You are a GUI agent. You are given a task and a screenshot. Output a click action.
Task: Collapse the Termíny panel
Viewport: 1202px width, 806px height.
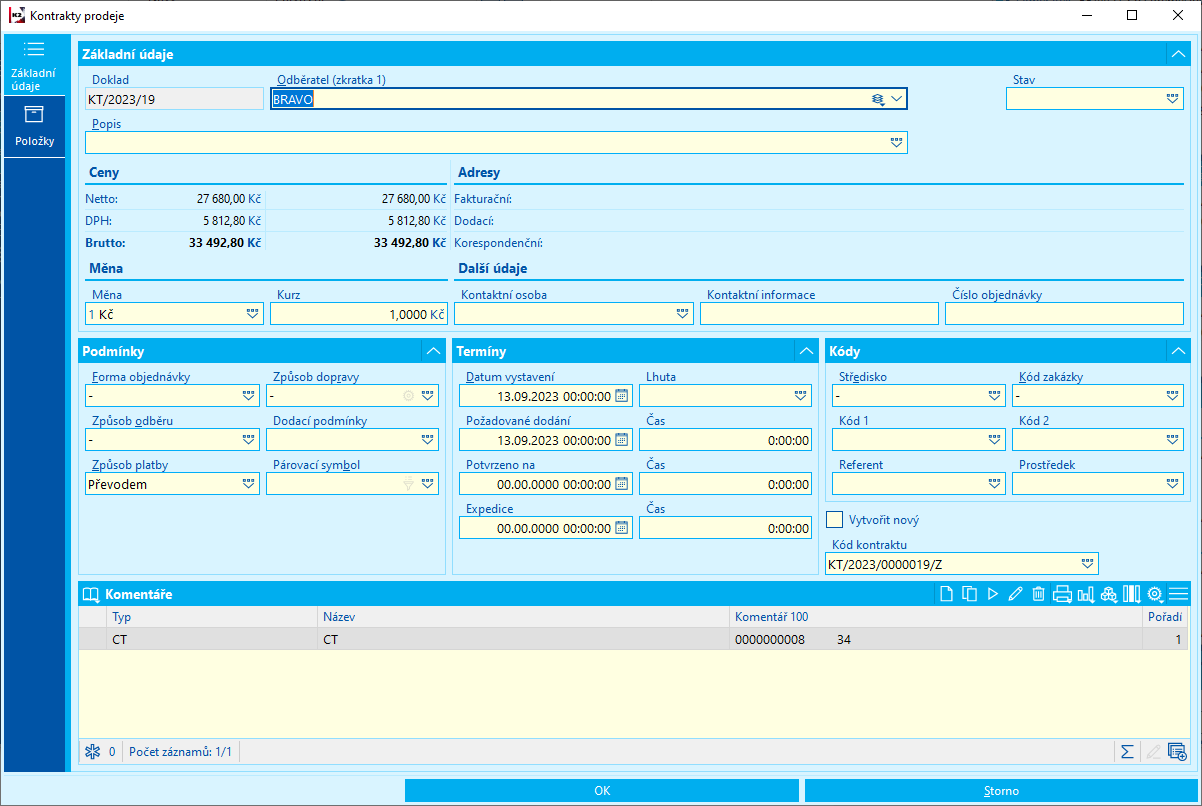pyautogui.click(x=806, y=351)
